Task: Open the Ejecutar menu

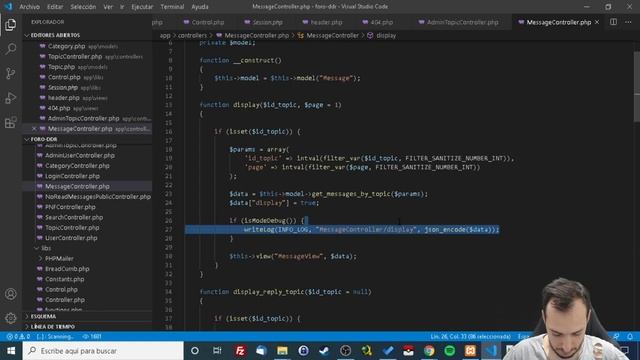Action: click(x=142, y=7)
